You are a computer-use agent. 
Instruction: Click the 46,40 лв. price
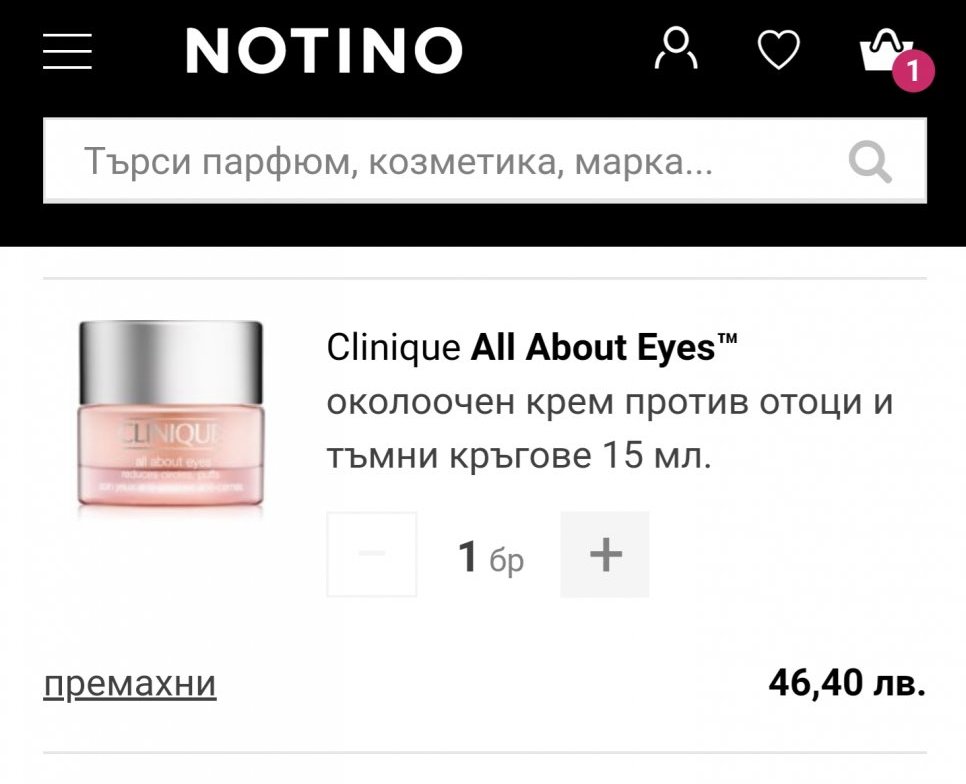coord(847,682)
